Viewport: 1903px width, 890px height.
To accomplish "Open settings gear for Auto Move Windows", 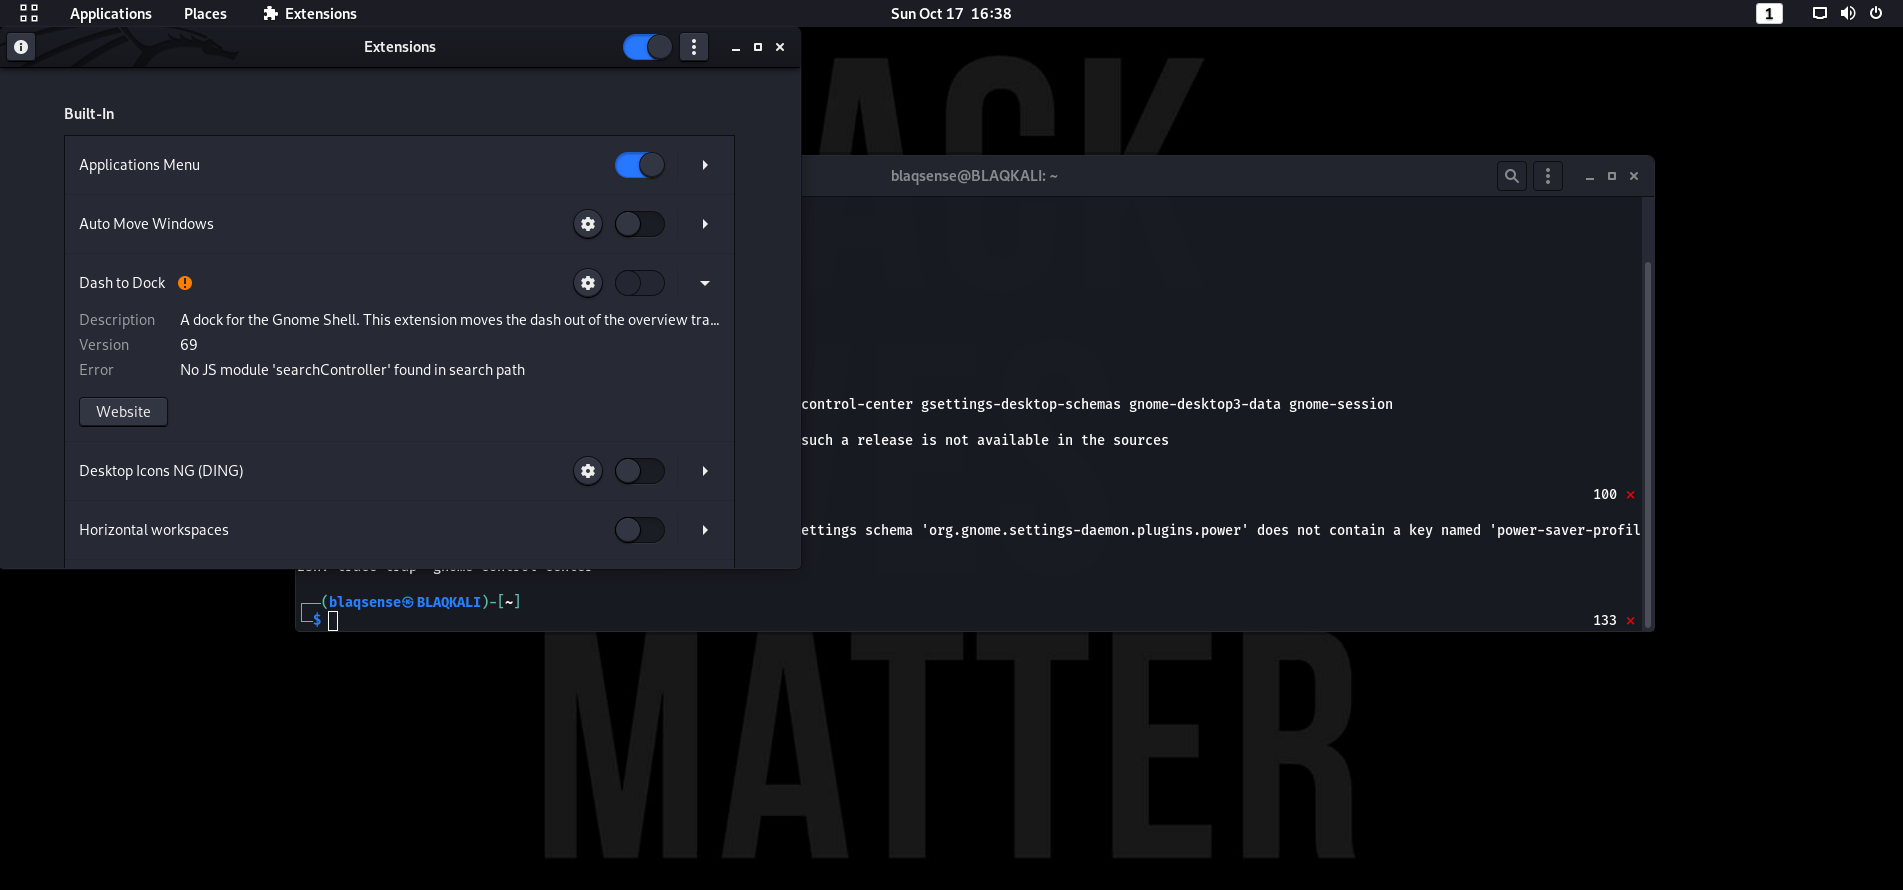I will point(588,224).
